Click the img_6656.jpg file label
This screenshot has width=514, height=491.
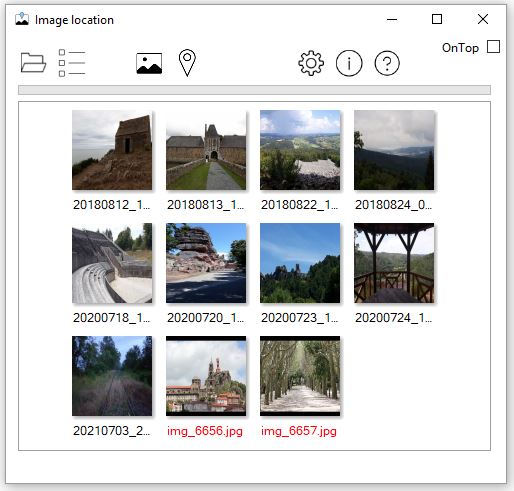pyautogui.click(x=205, y=431)
